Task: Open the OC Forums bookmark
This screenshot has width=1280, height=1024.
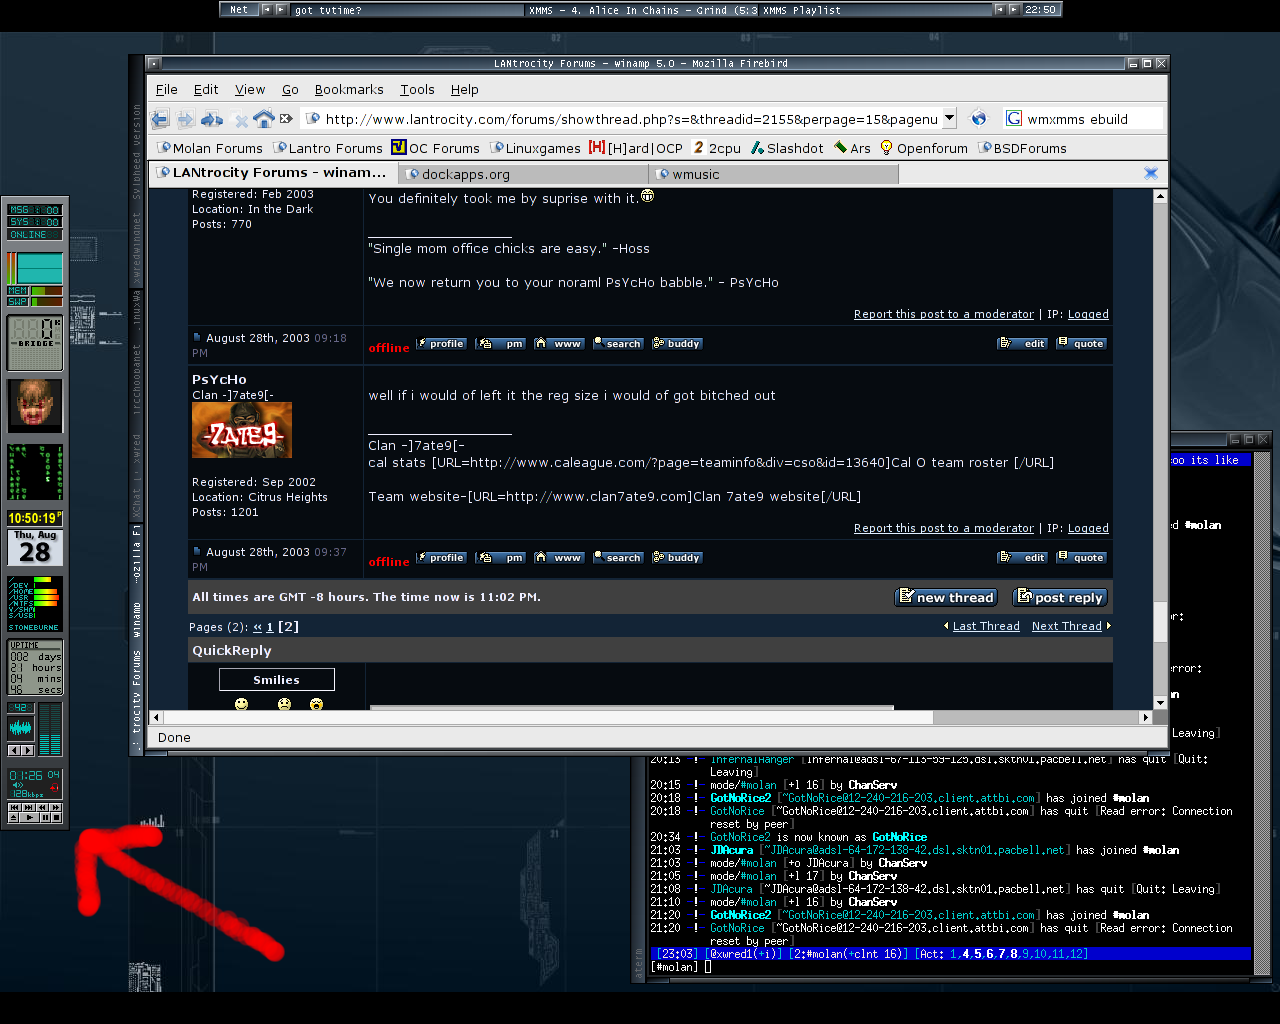Action: pyautogui.click(x=435, y=148)
